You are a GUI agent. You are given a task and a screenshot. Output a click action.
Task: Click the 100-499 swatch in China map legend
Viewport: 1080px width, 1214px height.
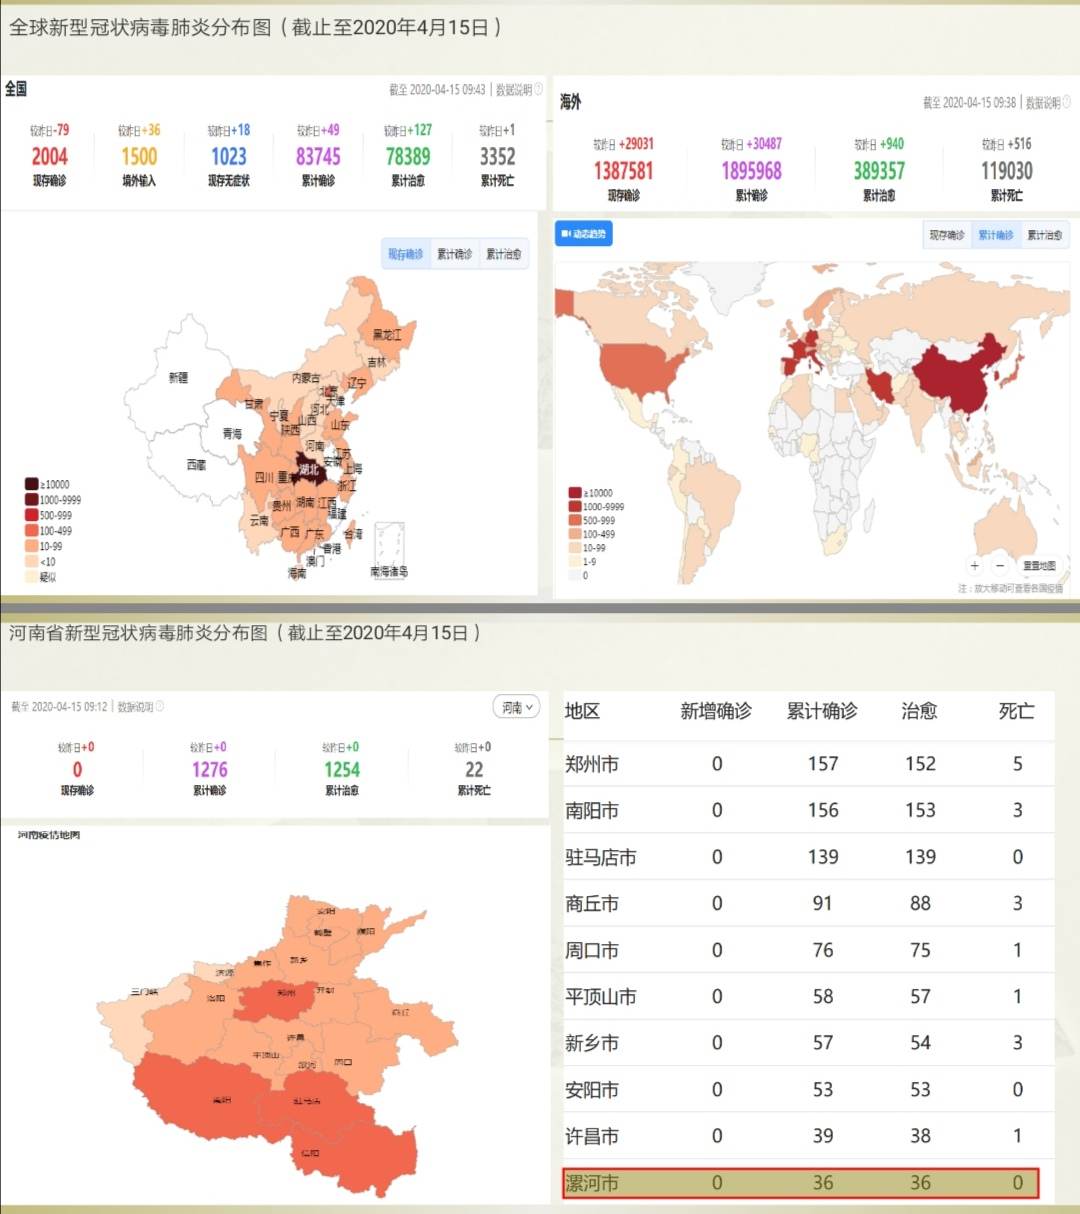(31, 531)
